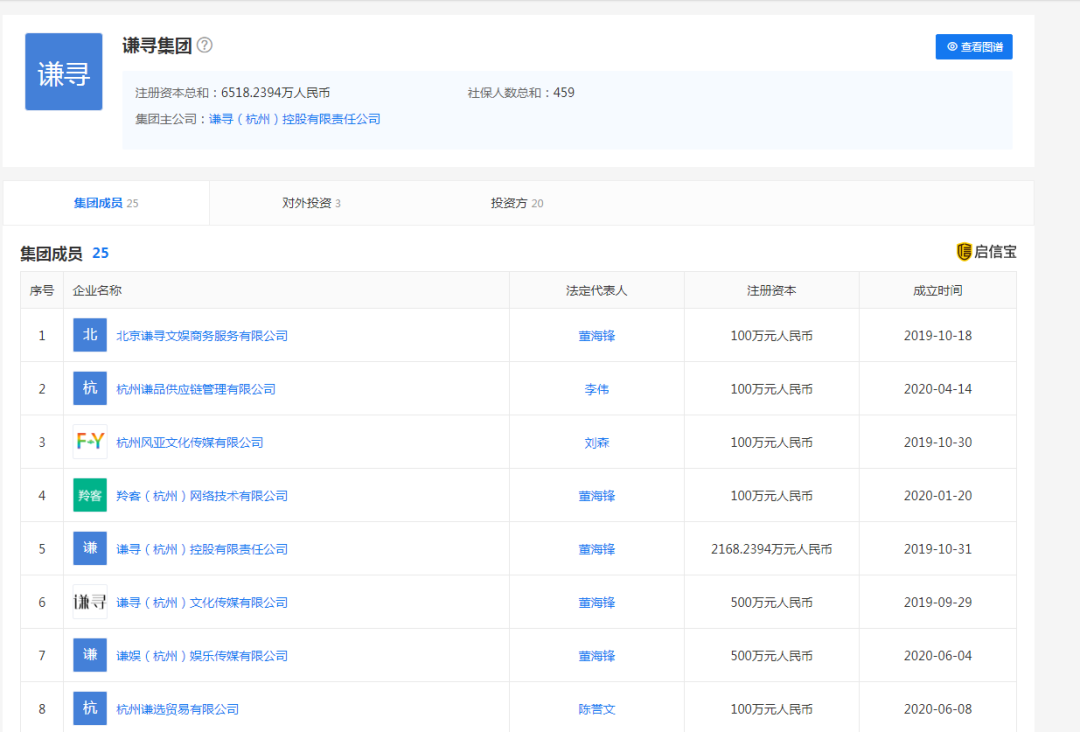Click the question mark icon beside 谦寻集团
Image resolution: width=1080 pixels, height=732 pixels.
pos(205,45)
